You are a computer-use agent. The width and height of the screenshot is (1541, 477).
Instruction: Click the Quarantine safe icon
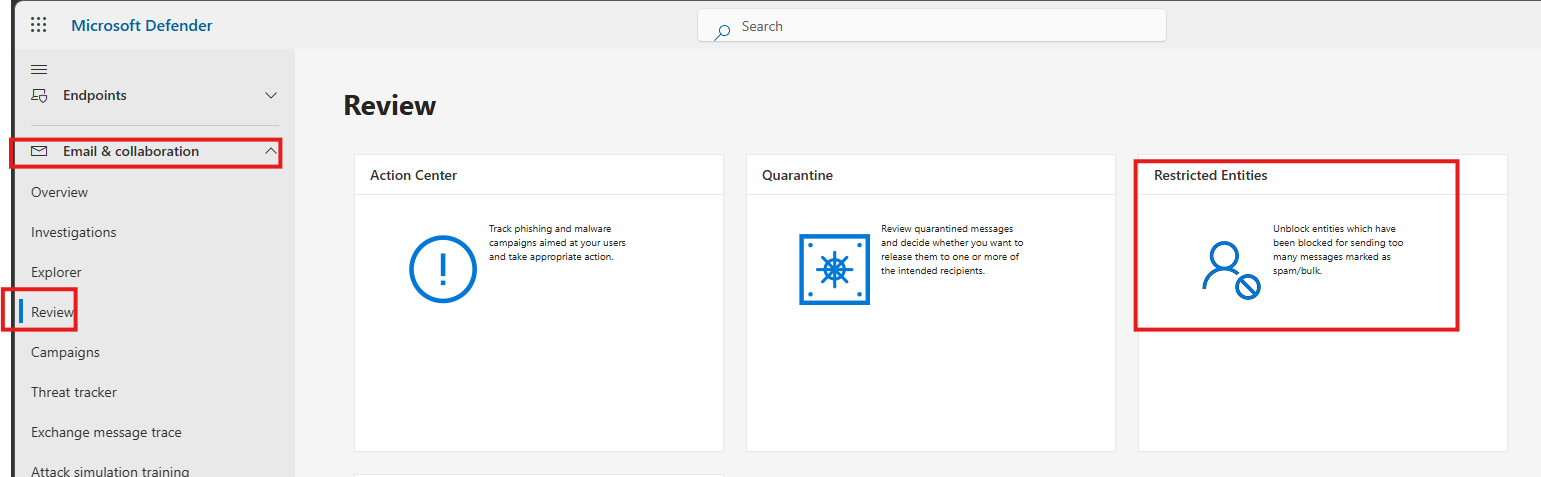tap(835, 269)
